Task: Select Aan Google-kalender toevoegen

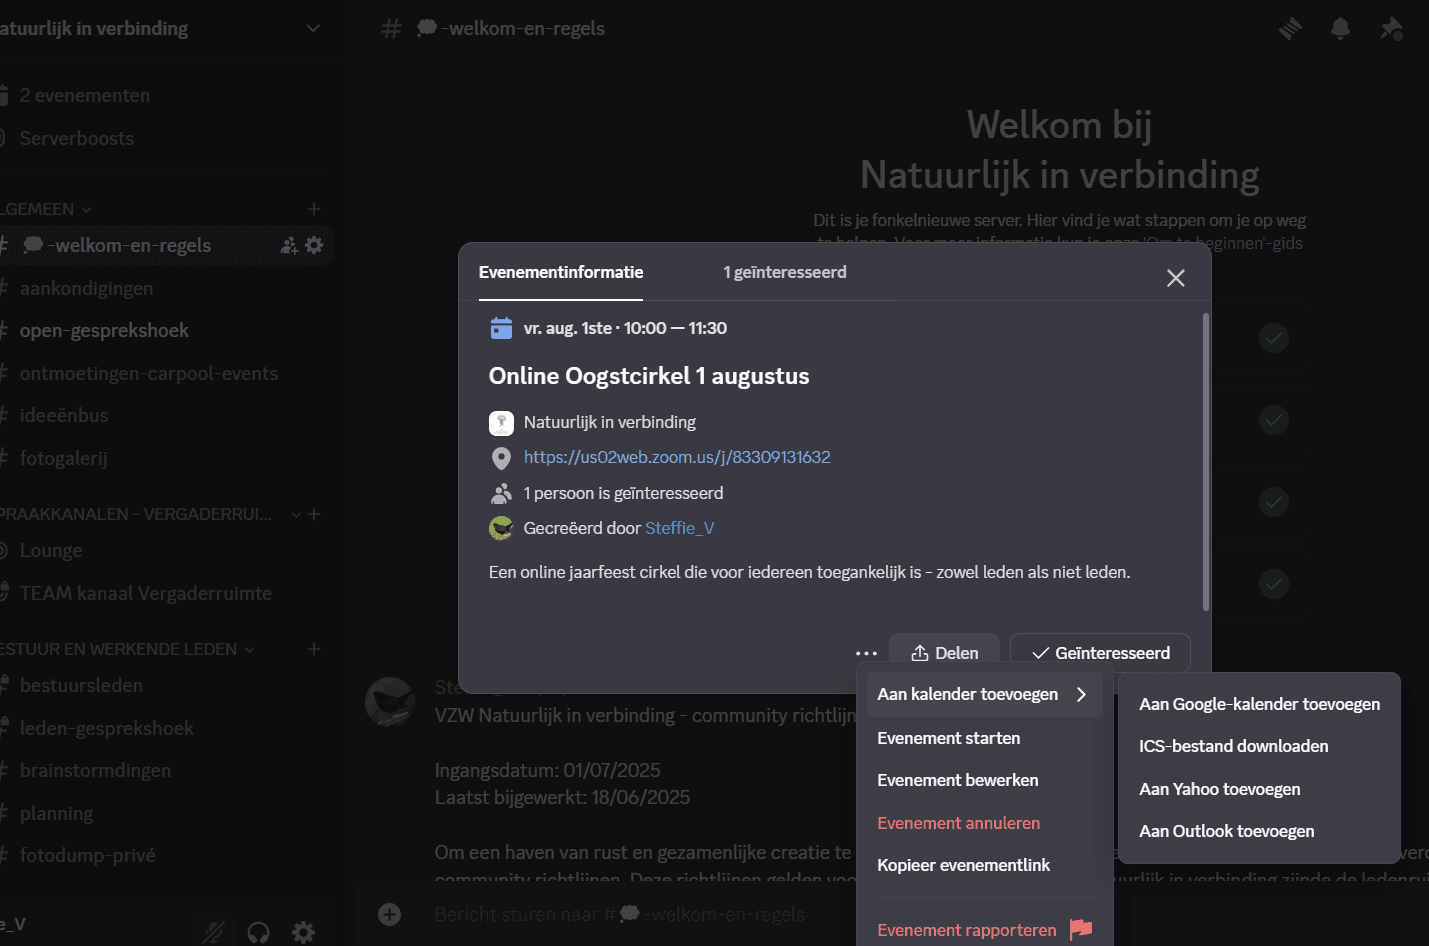Action: click(x=1259, y=703)
